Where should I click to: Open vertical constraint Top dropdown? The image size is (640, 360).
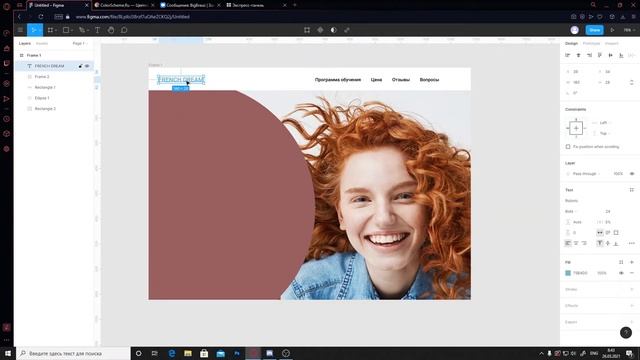[605, 133]
